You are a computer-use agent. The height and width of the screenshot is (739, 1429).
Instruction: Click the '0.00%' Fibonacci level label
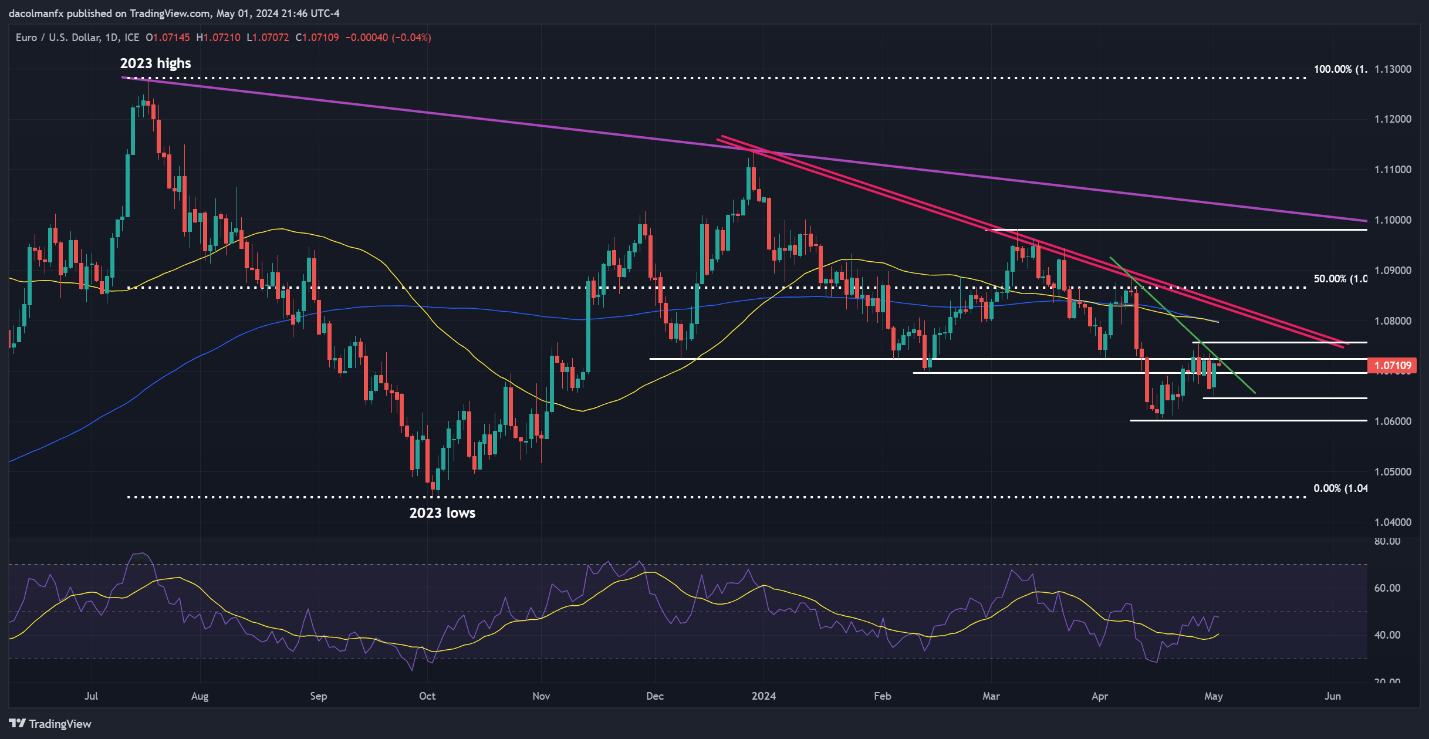click(1339, 489)
